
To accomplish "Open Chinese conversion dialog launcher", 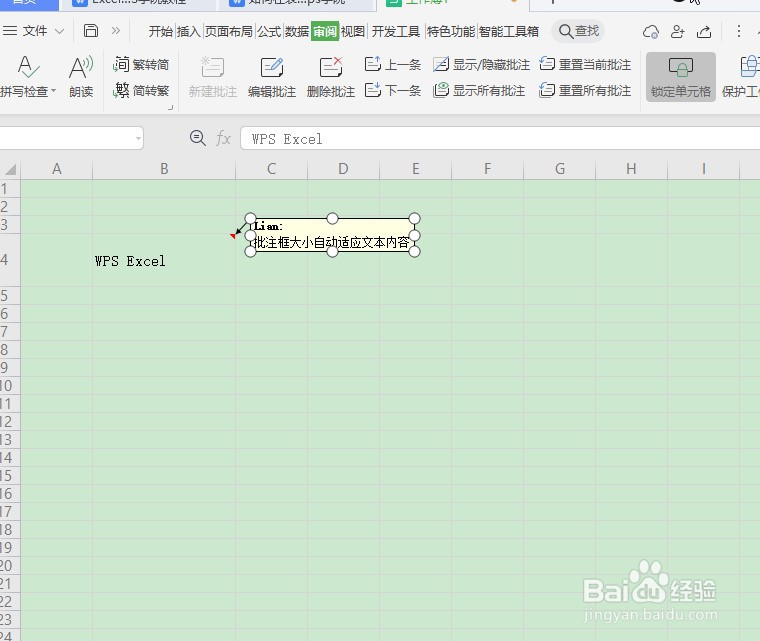I will [x=171, y=107].
